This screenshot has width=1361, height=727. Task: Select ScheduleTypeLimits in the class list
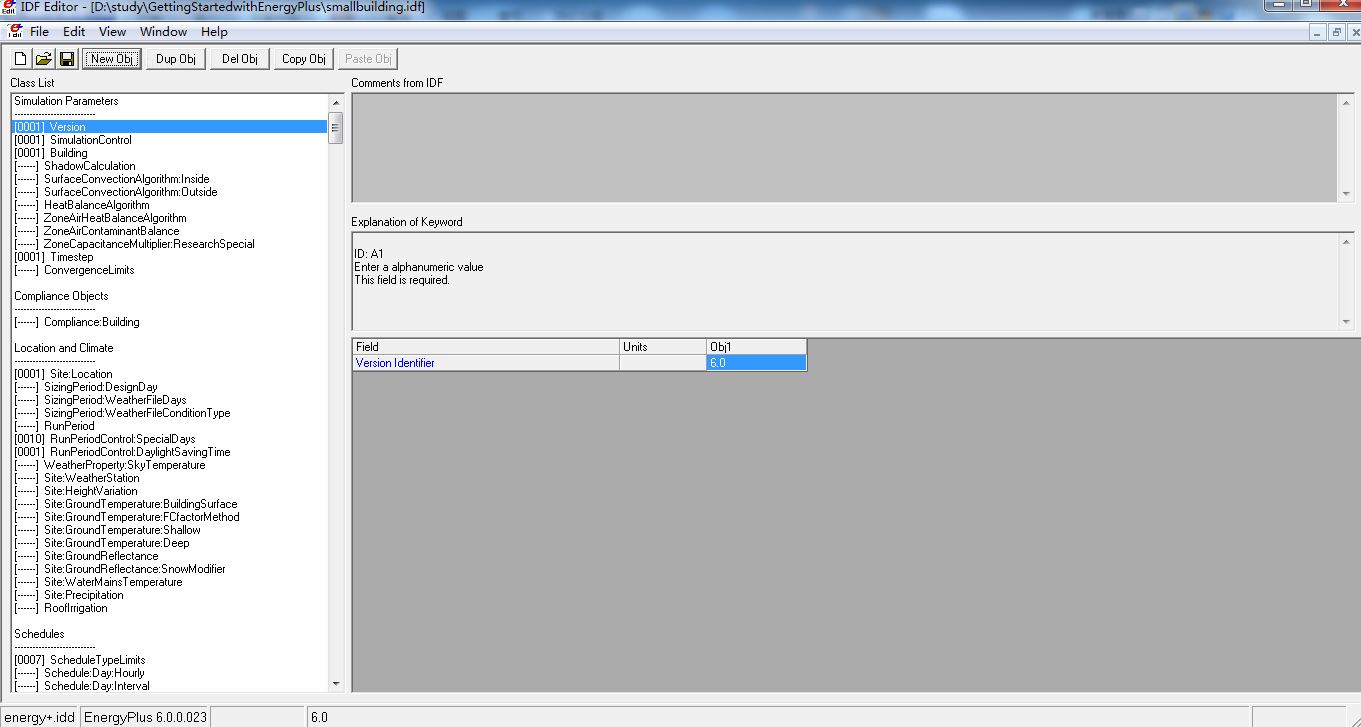(x=97, y=660)
